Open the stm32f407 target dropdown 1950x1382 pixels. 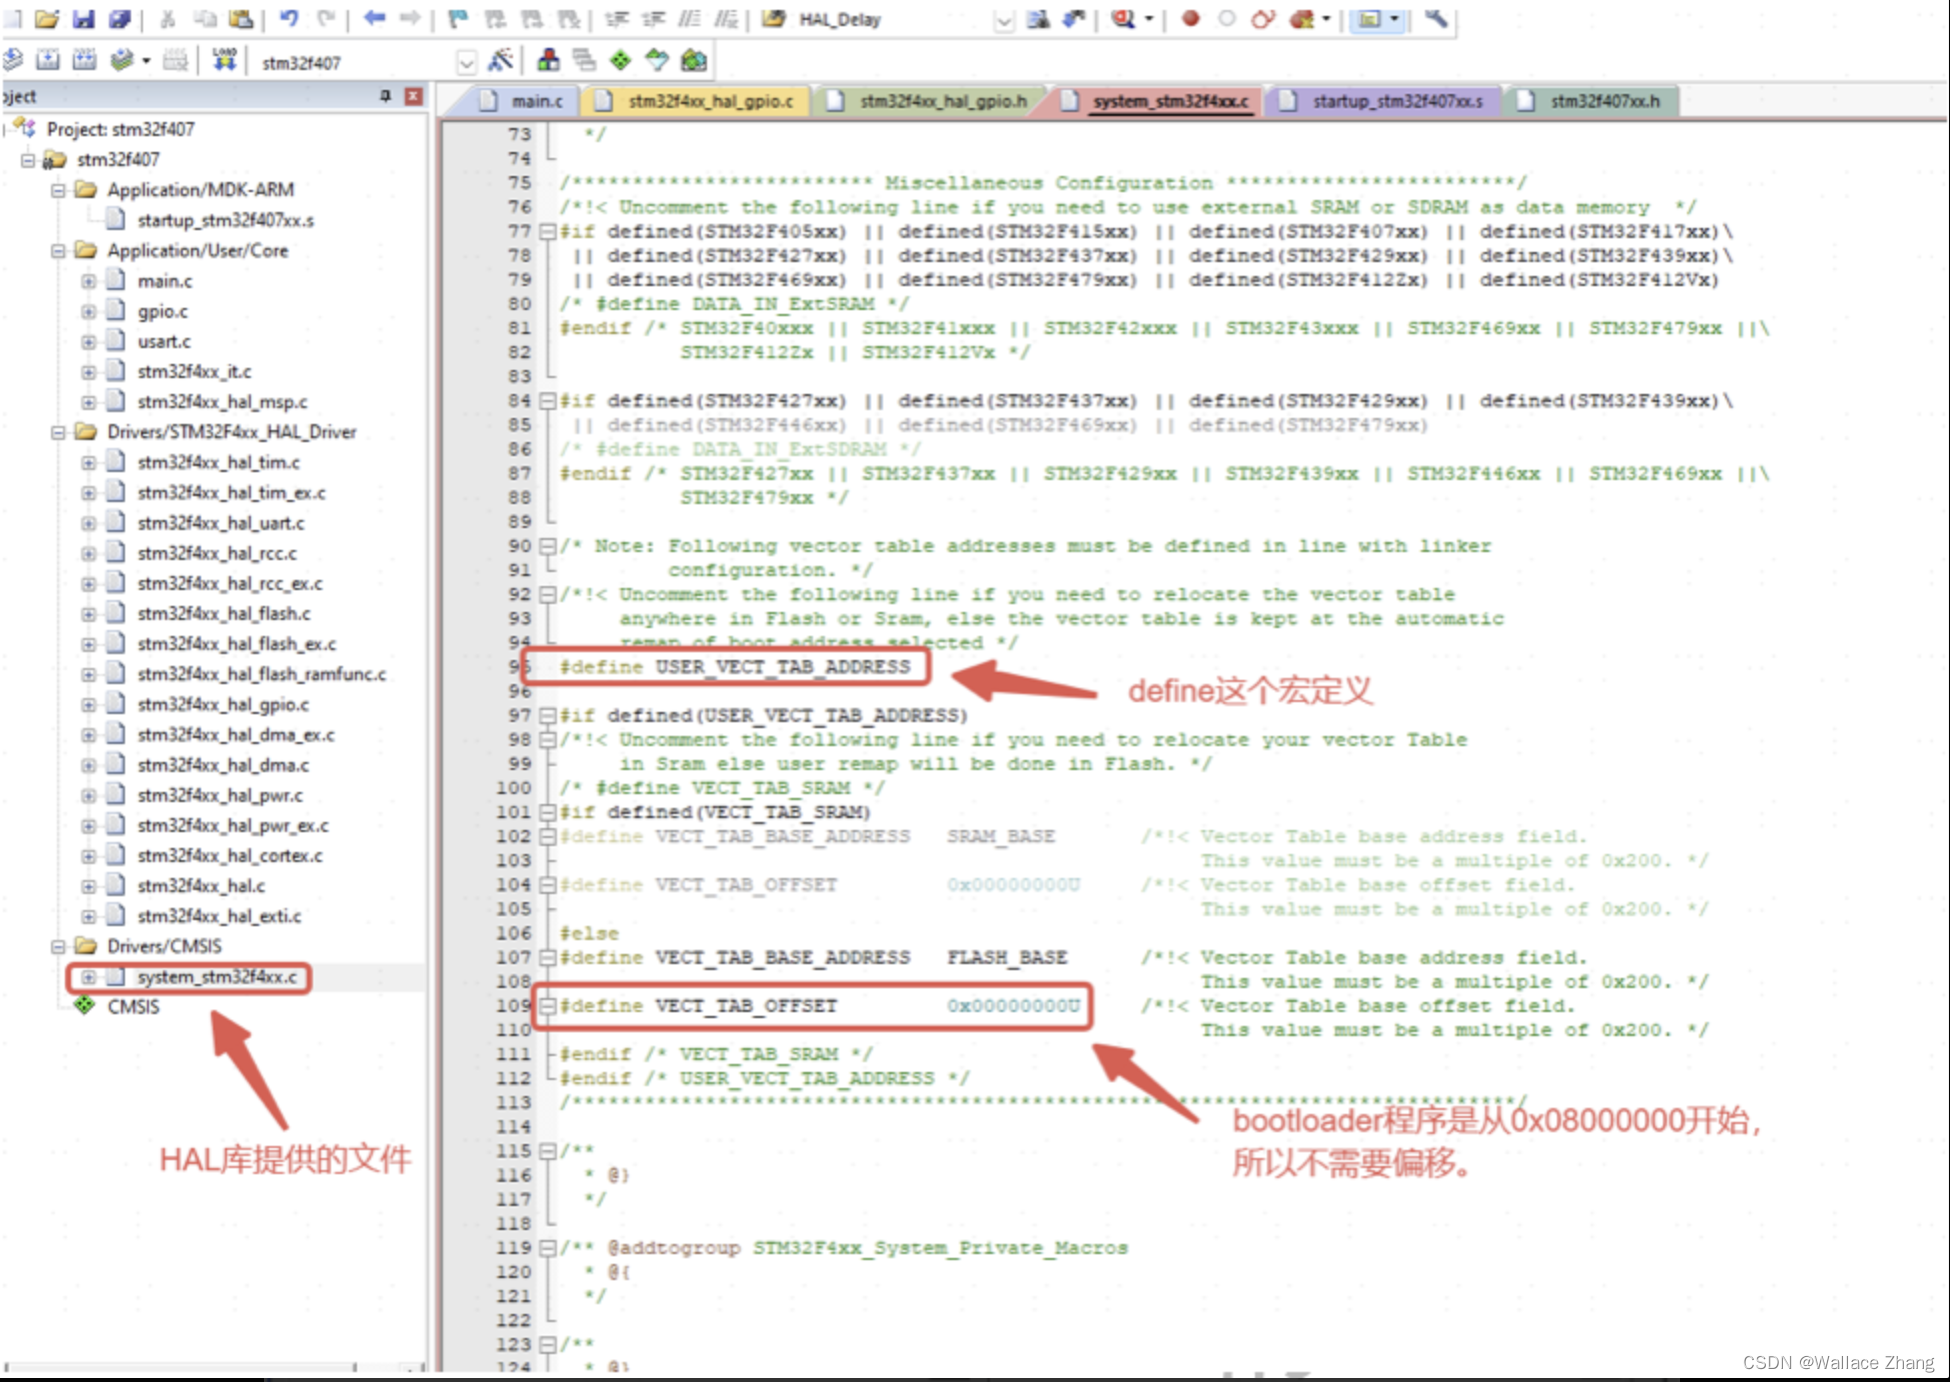tap(466, 63)
